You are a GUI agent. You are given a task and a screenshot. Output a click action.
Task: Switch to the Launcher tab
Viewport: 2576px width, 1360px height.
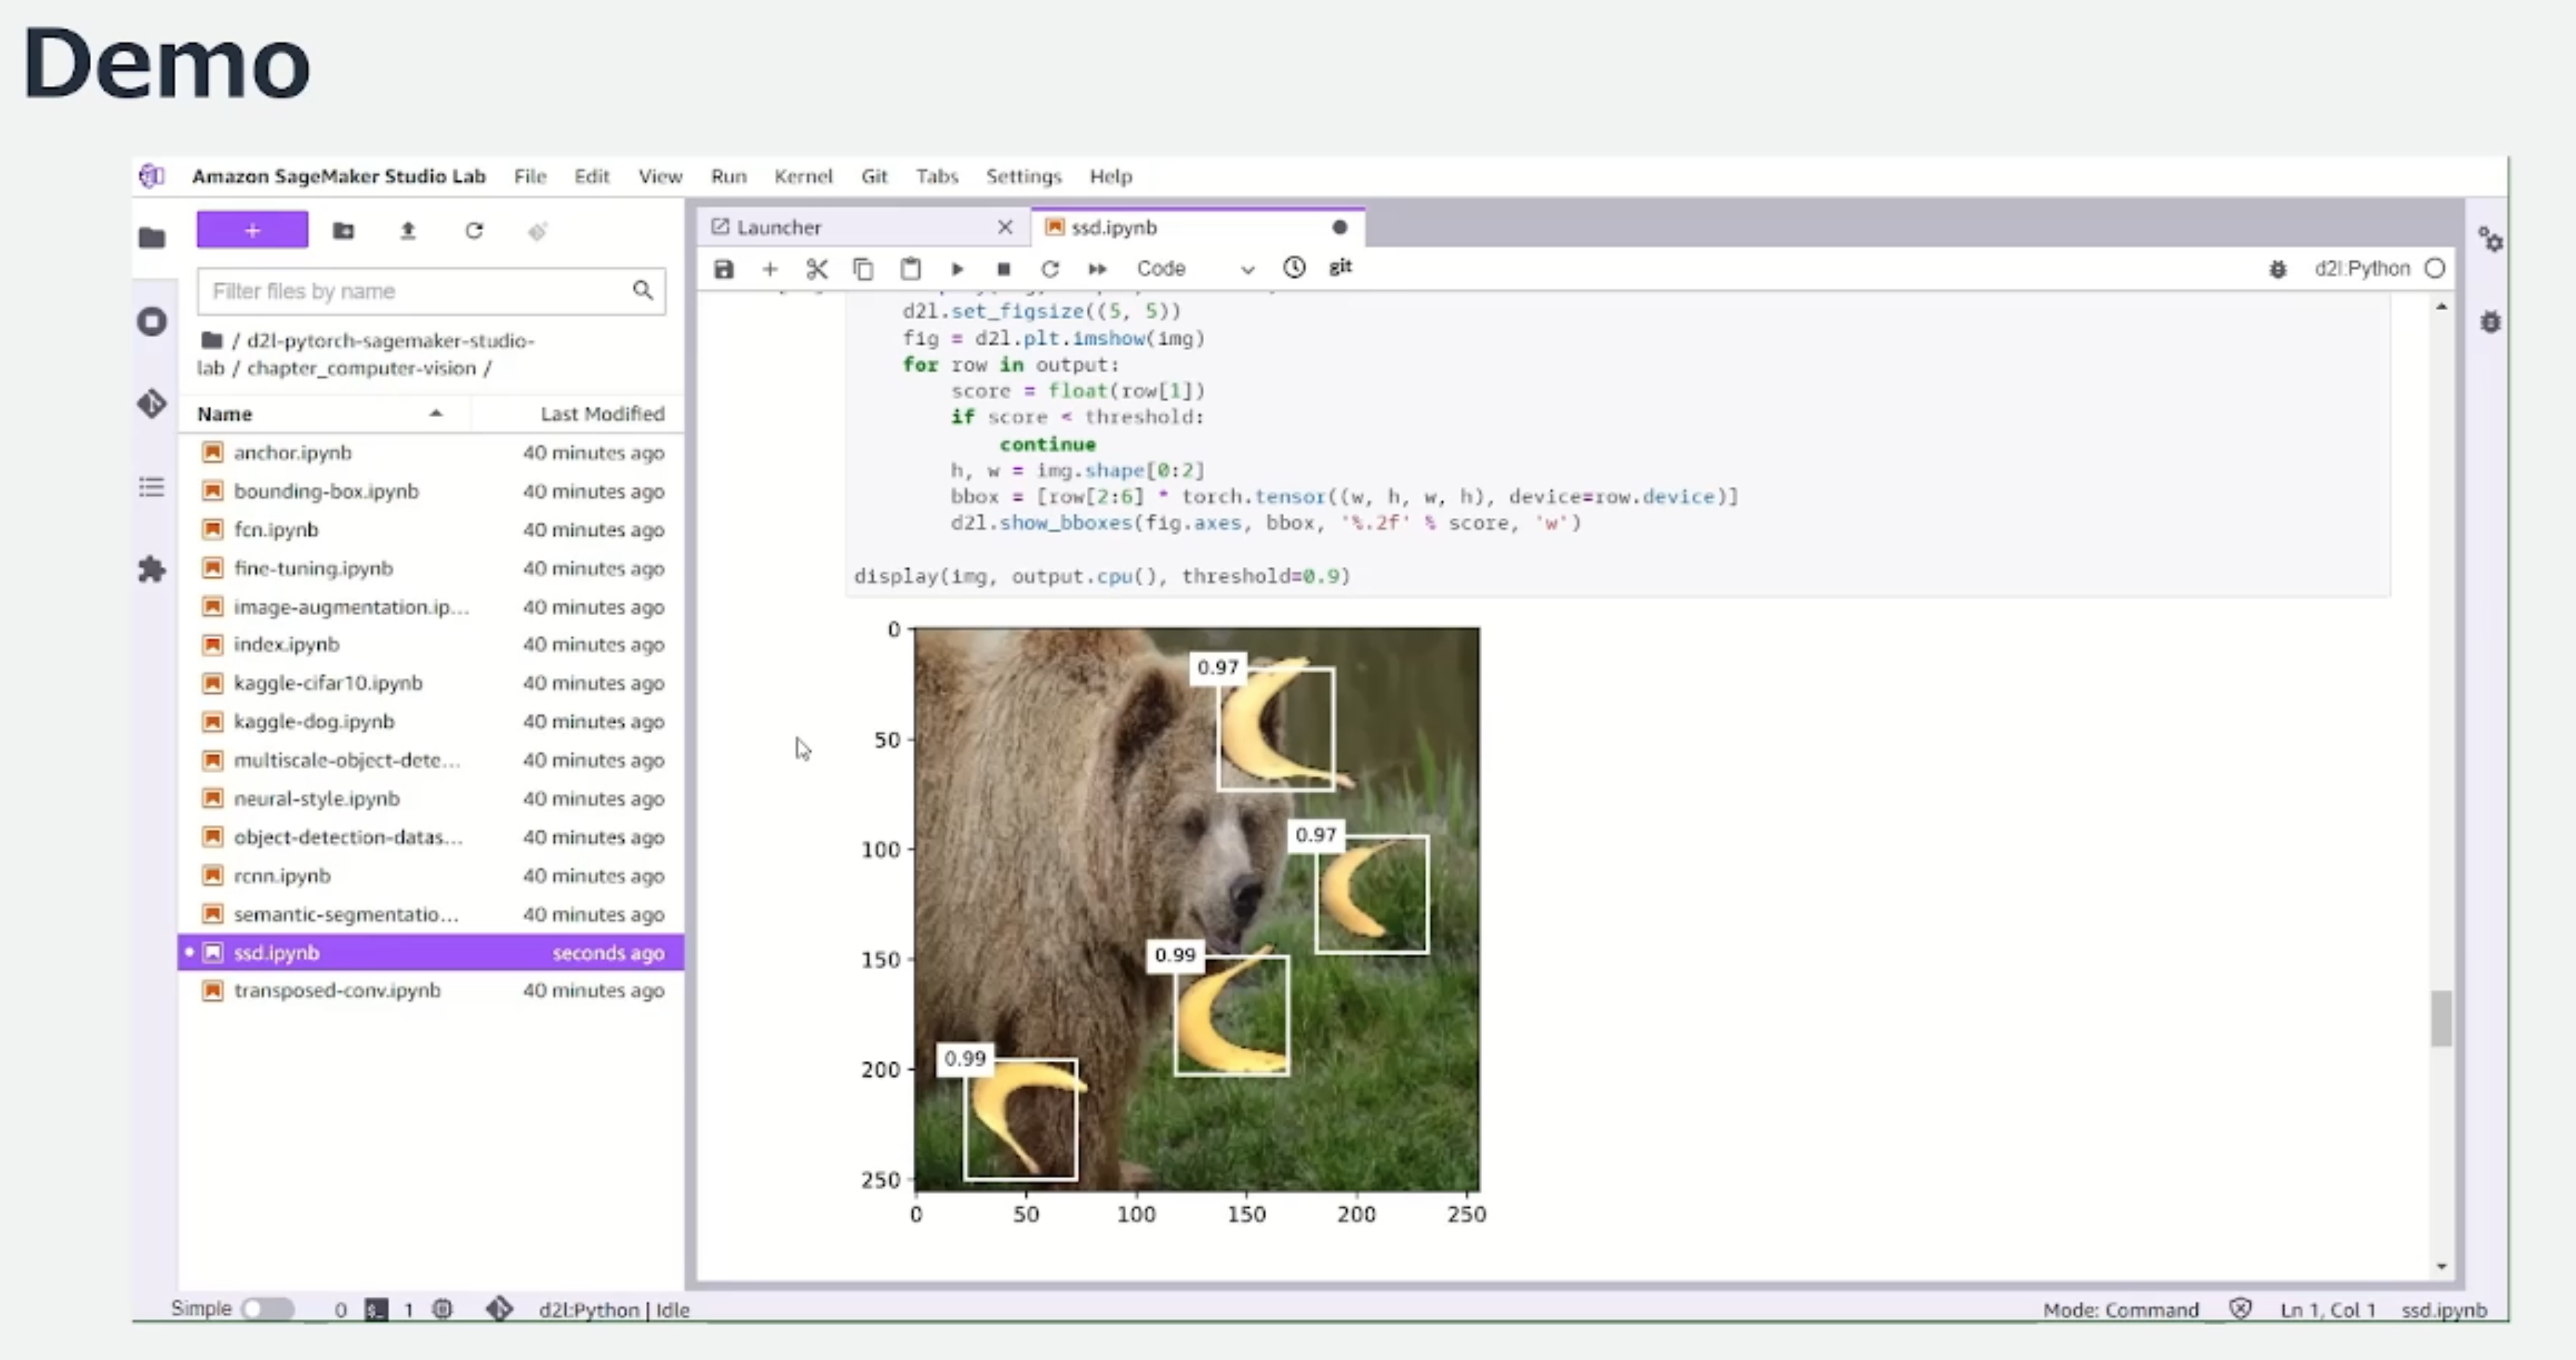click(779, 228)
